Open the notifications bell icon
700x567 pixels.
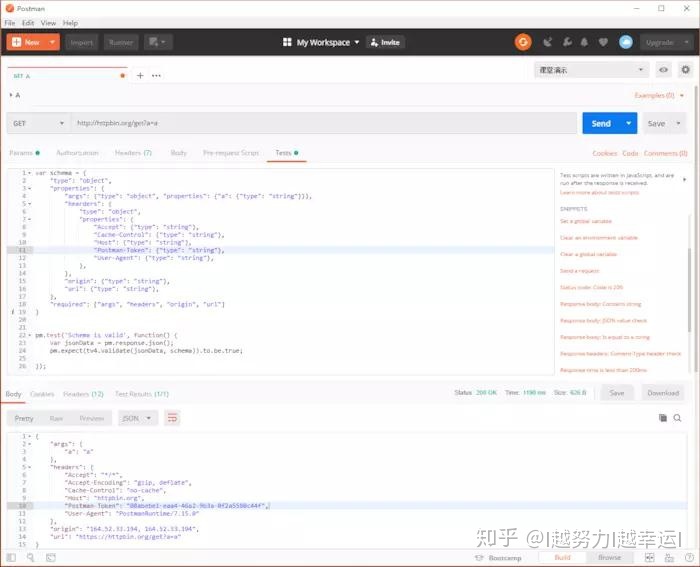tap(584, 42)
